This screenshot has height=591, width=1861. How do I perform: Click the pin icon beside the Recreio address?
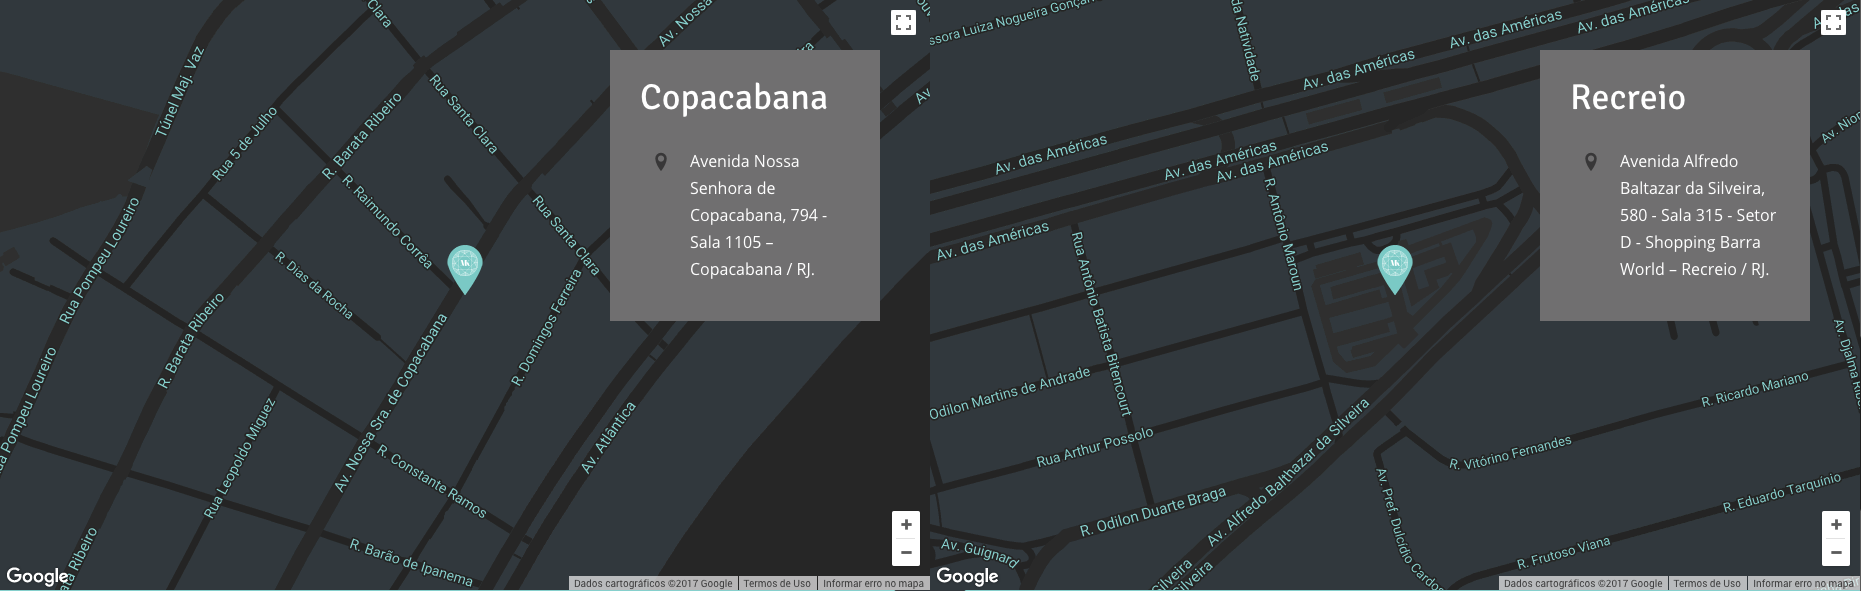[x=1591, y=162]
